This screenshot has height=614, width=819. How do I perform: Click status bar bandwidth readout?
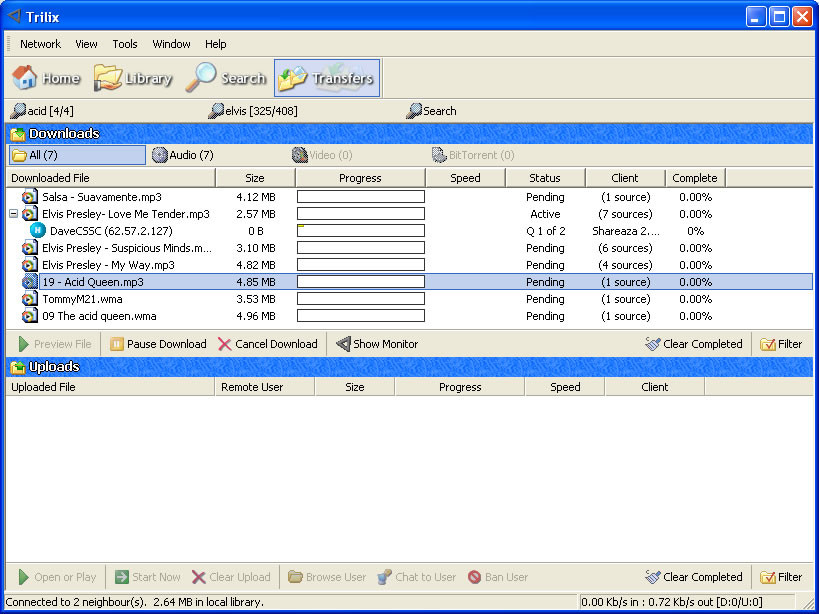pyautogui.click(x=672, y=602)
